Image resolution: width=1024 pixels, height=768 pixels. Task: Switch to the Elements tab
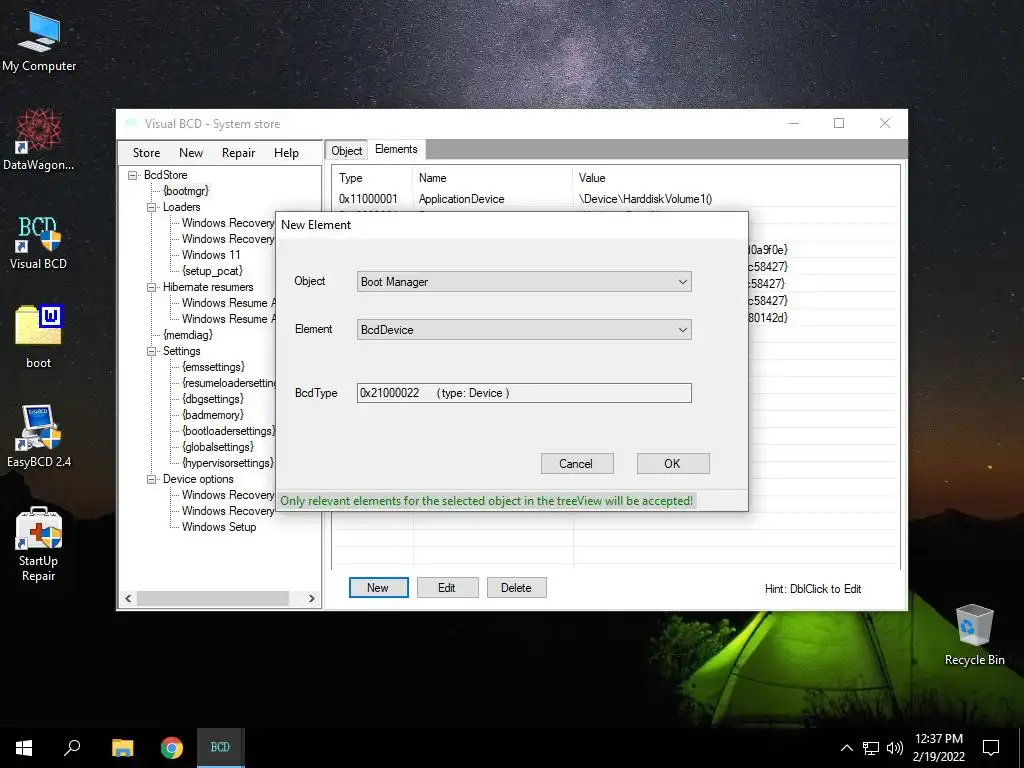tap(396, 150)
